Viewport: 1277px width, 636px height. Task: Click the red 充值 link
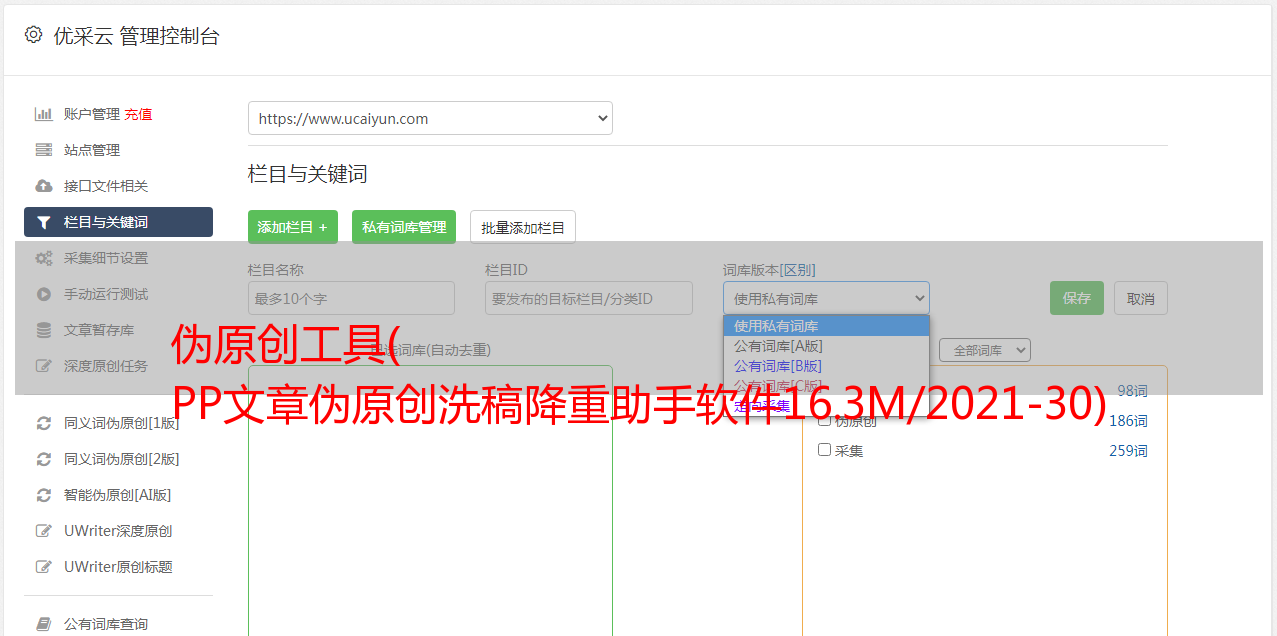[x=138, y=114]
